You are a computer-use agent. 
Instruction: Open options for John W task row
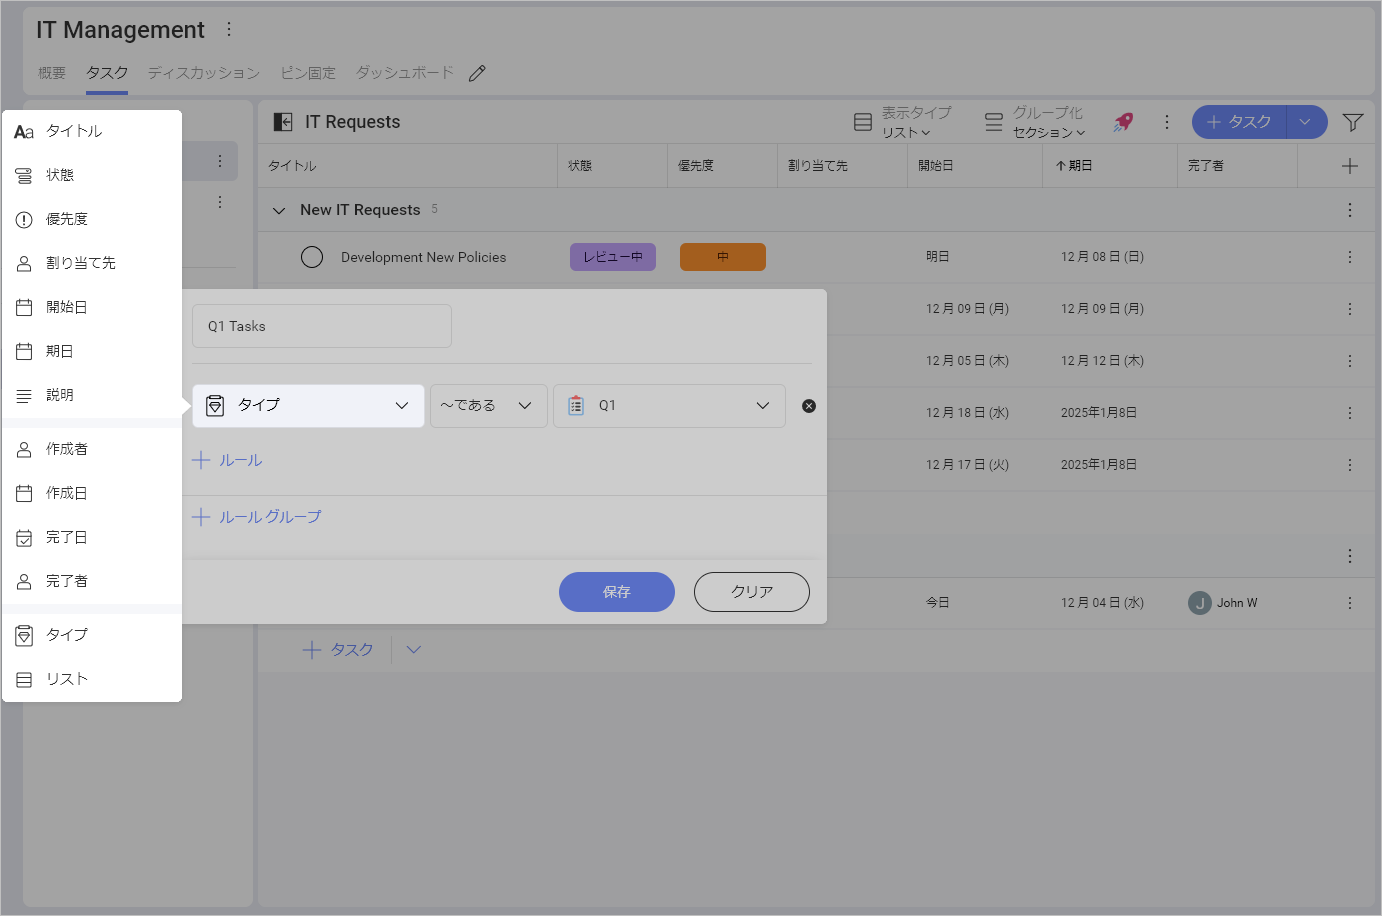click(x=1350, y=603)
